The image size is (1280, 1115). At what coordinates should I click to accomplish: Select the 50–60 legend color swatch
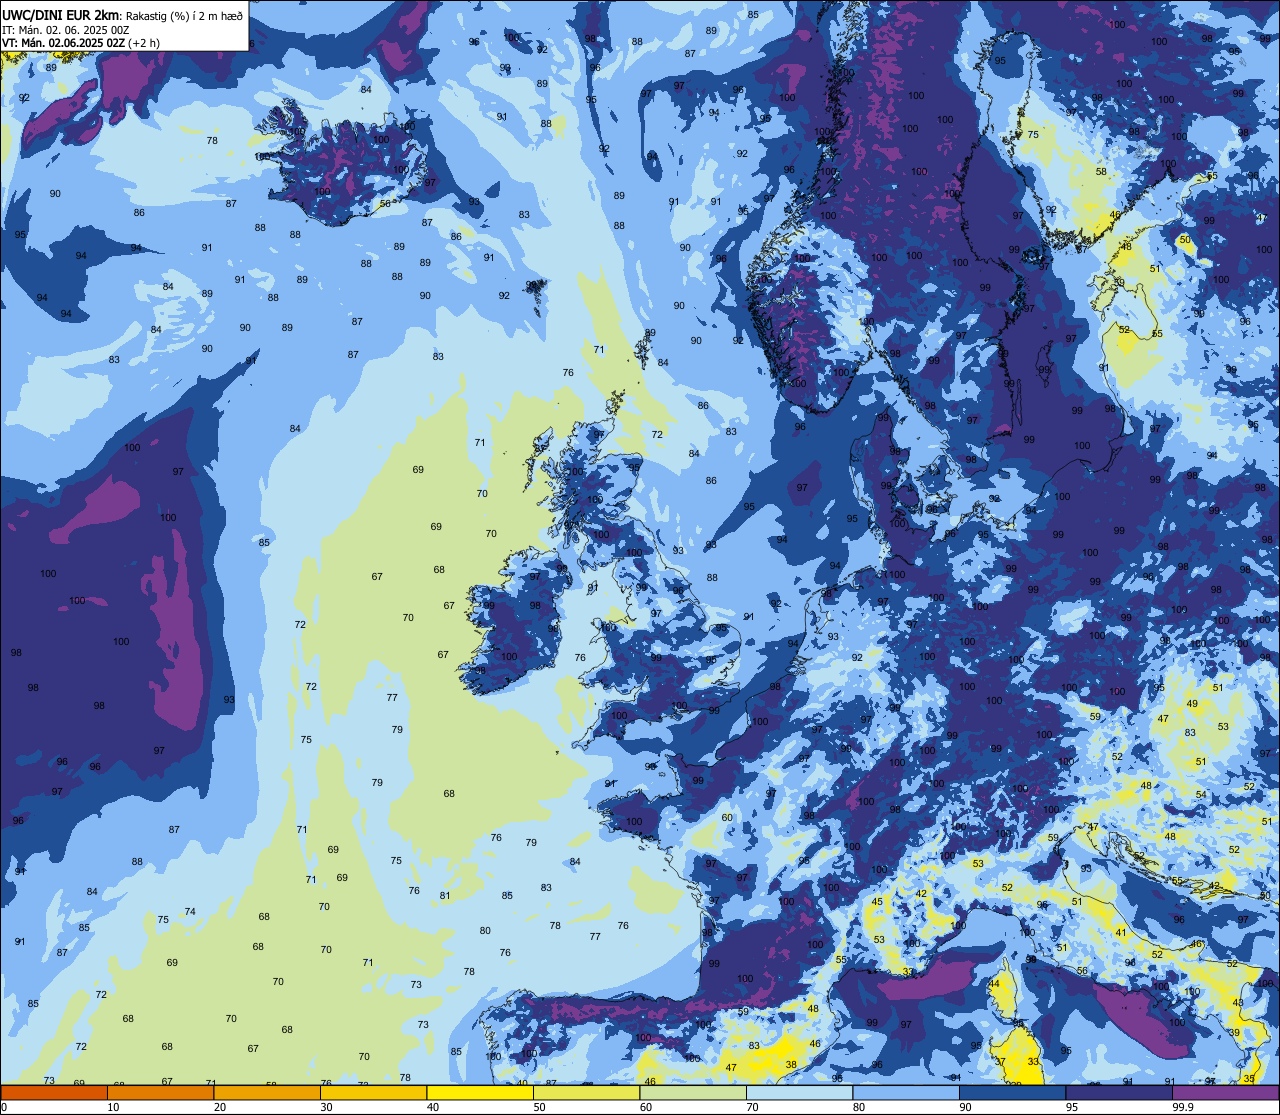click(586, 1092)
